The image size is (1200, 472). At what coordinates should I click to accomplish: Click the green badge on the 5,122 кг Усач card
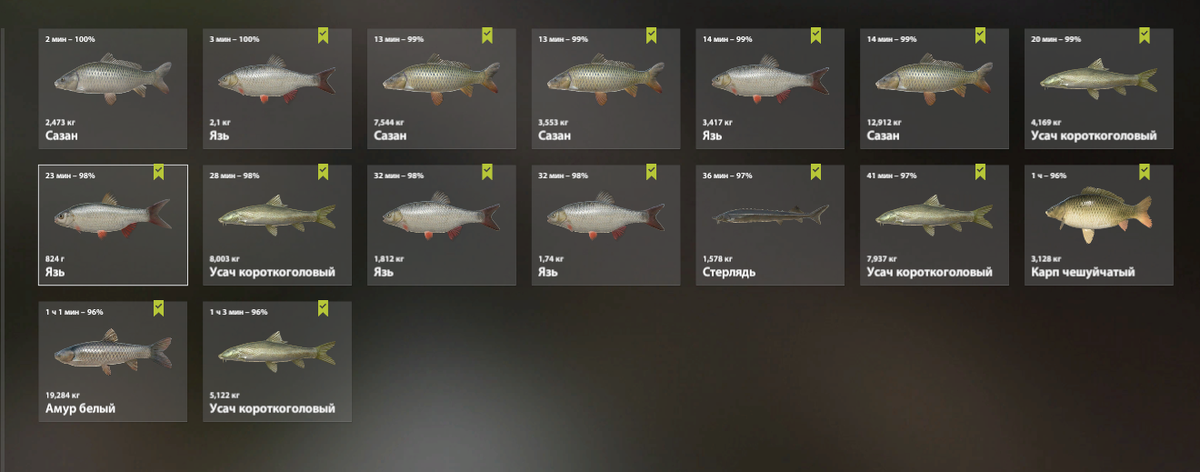(x=323, y=309)
